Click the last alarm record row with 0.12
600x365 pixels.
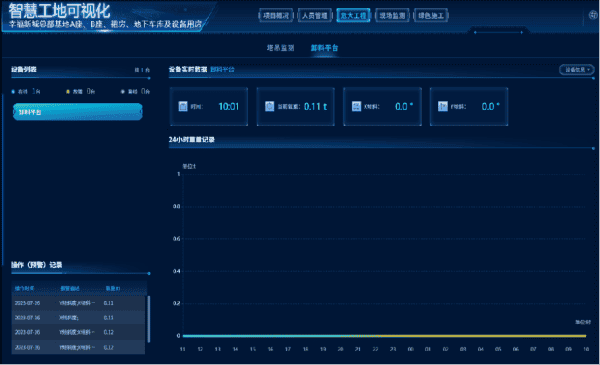[78, 347]
